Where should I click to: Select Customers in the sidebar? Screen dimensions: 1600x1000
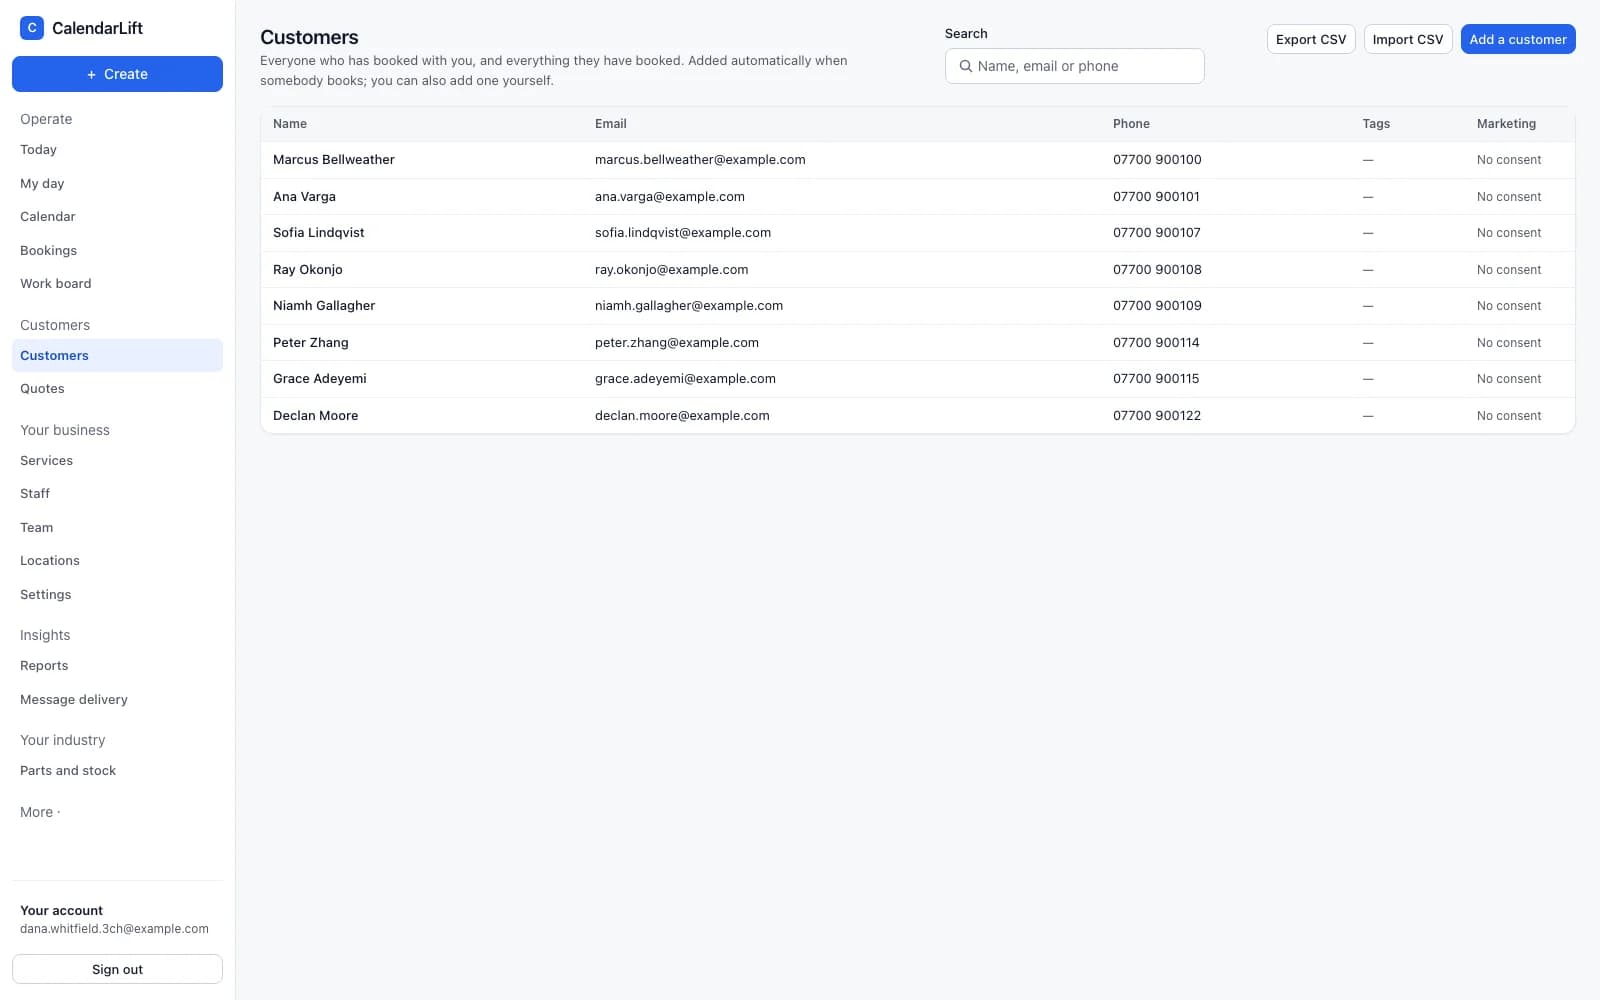pyautogui.click(x=117, y=355)
